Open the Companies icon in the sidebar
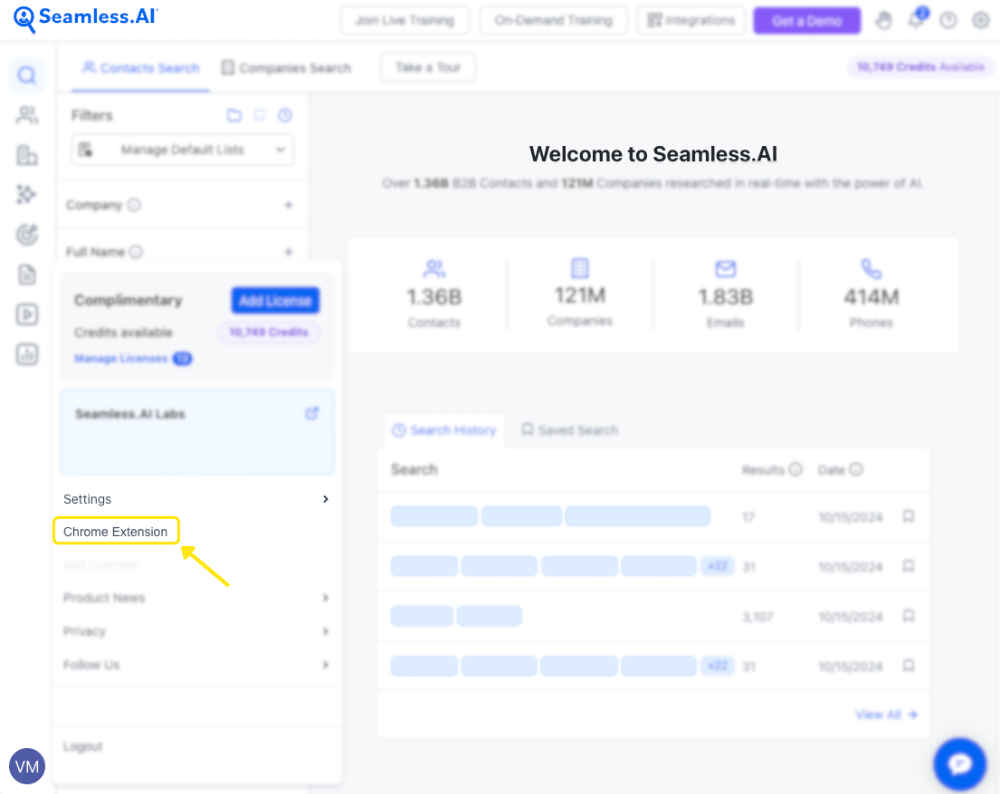The image size is (1000, 794). 27,155
